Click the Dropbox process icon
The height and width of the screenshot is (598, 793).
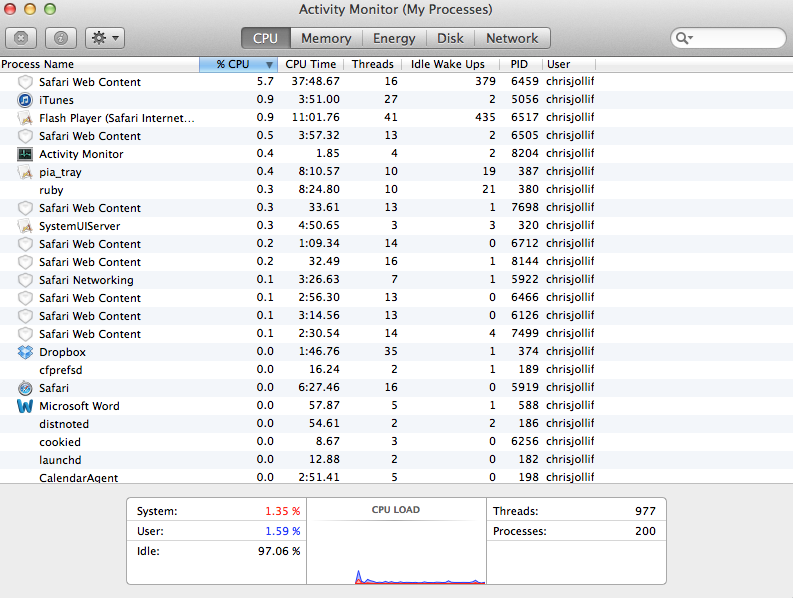click(x=25, y=352)
